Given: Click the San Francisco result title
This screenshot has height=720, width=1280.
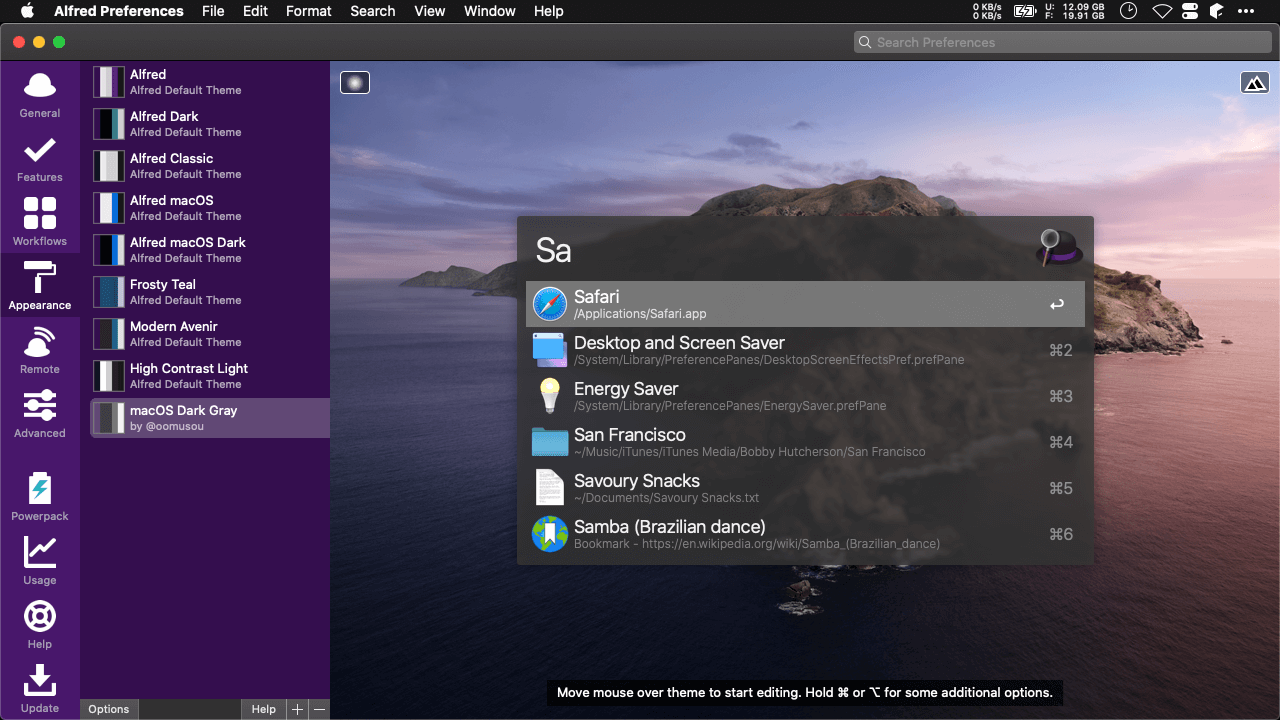Looking at the screenshot, I should coord(630,435).
